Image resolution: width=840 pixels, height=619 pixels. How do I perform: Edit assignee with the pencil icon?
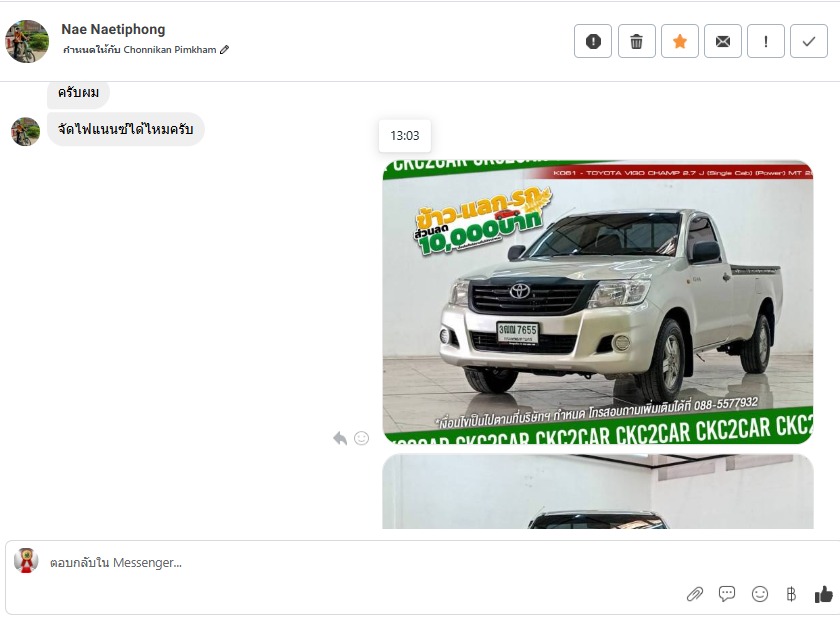tap(224, 50)
